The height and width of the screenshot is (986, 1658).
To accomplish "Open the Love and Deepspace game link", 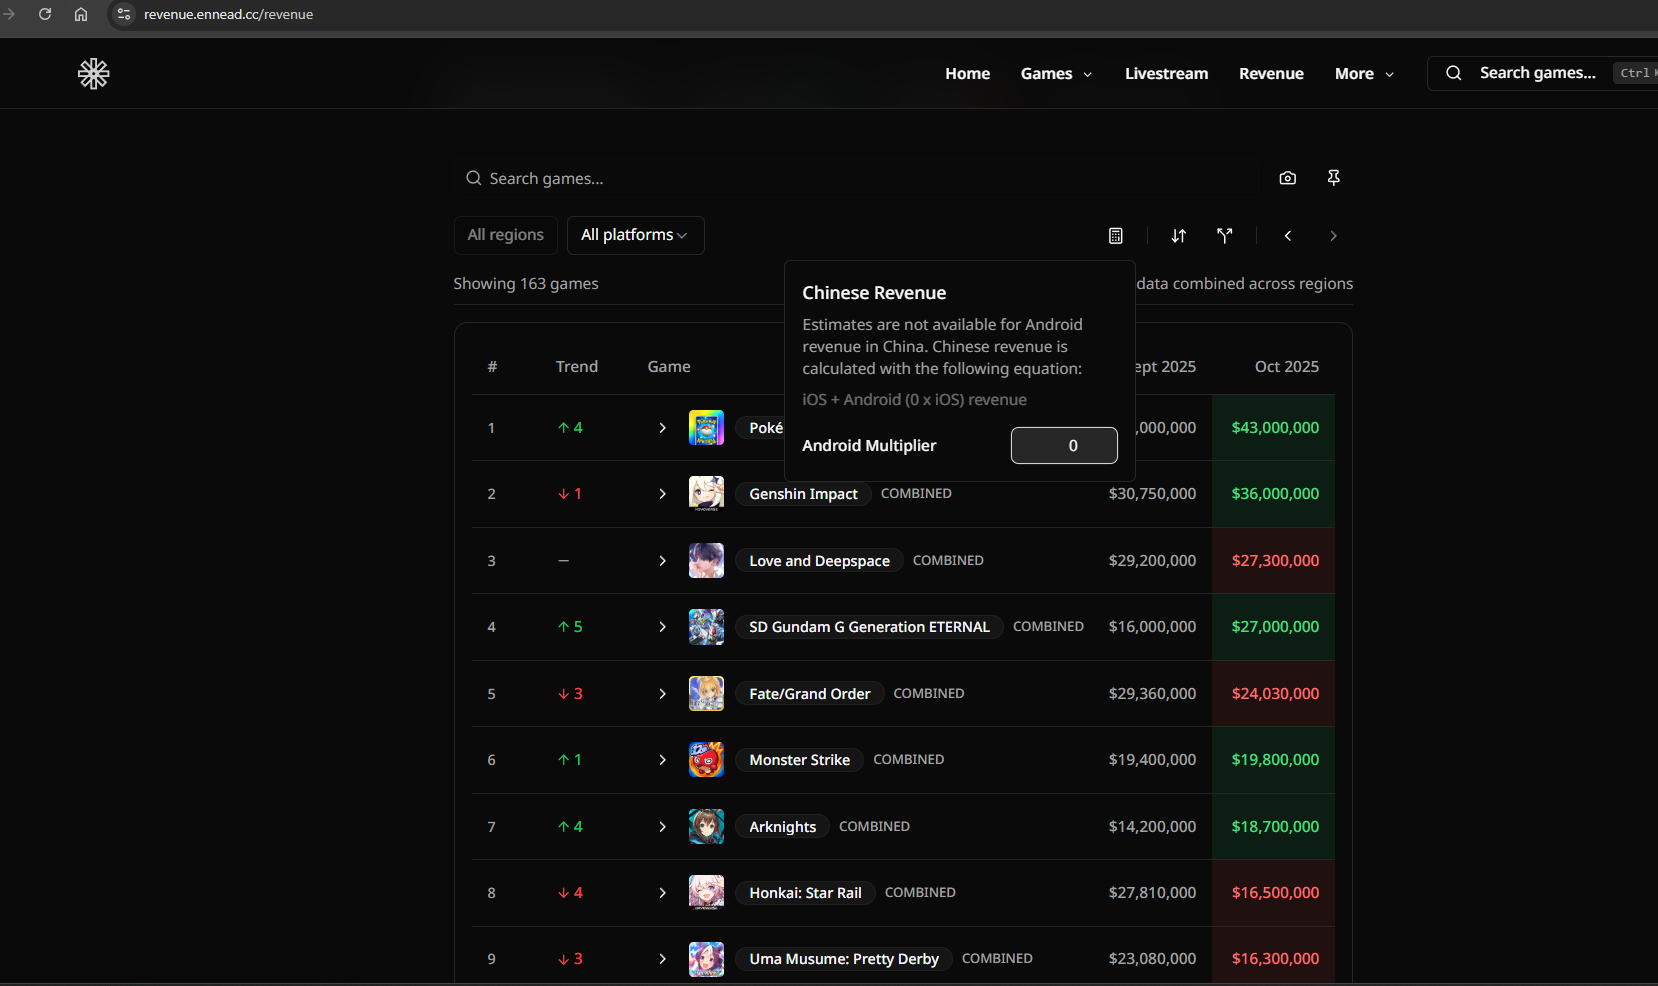I will click(819, 561).
